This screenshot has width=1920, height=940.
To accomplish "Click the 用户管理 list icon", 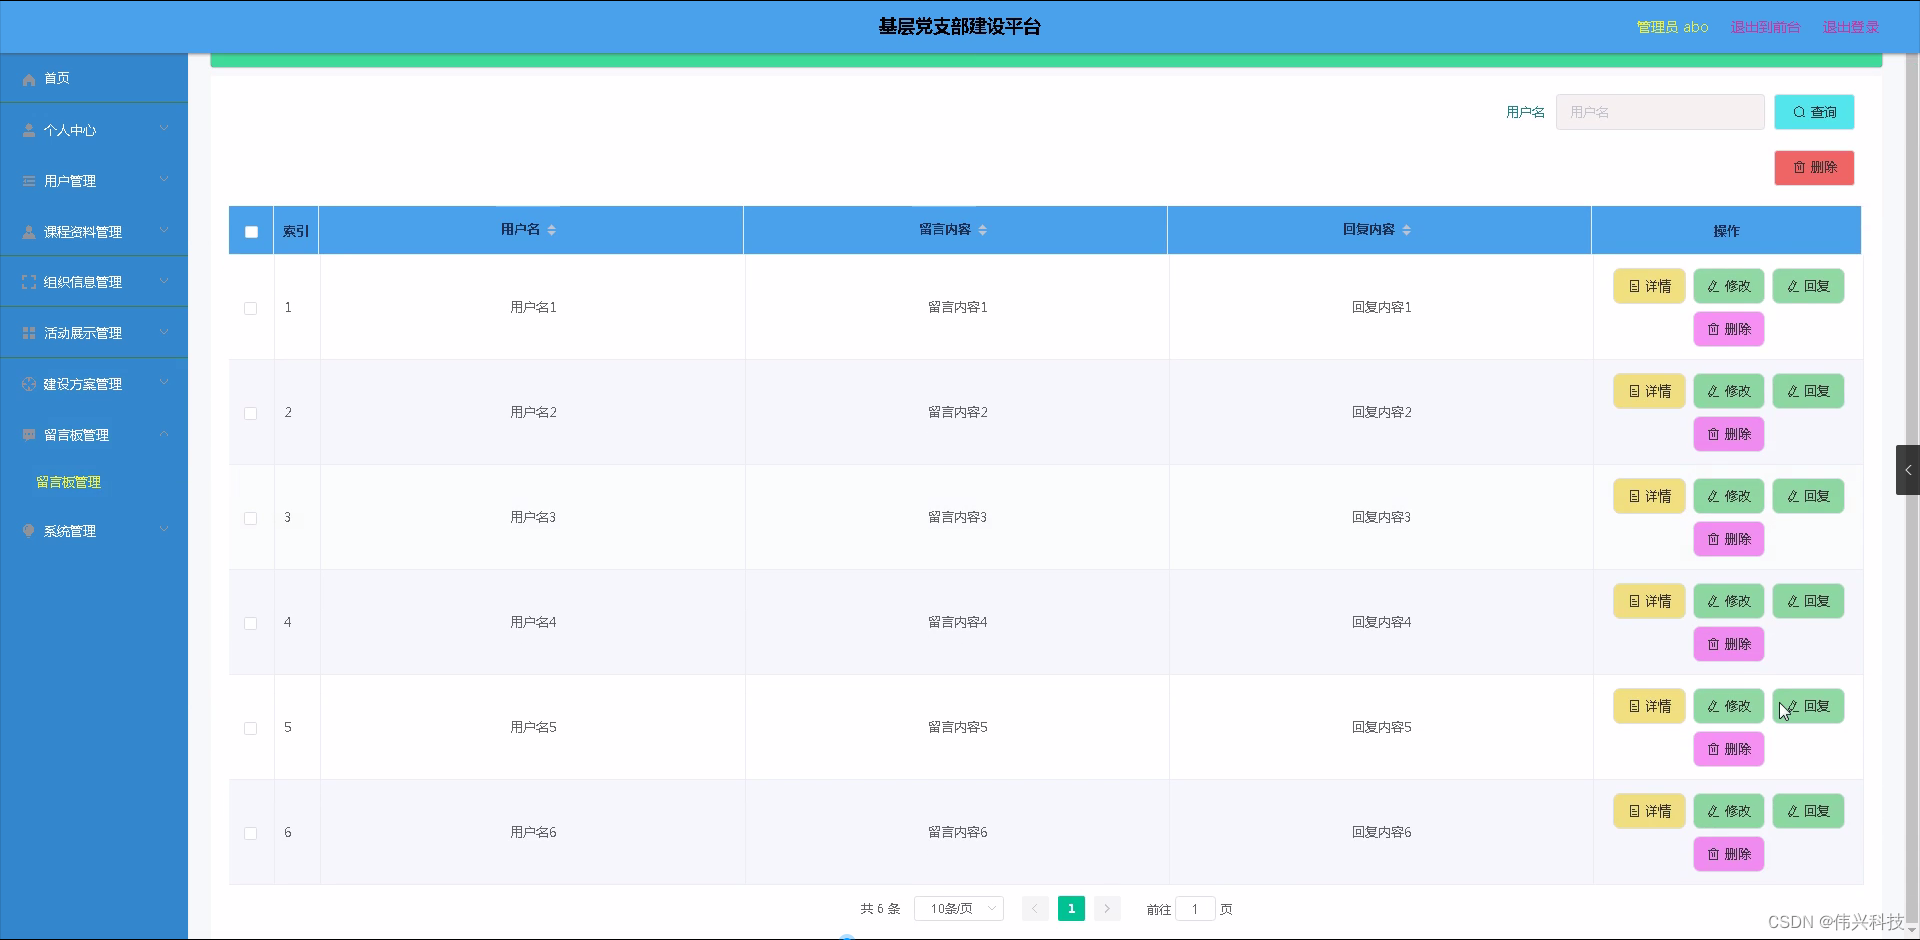I will [x=28, y=180].
